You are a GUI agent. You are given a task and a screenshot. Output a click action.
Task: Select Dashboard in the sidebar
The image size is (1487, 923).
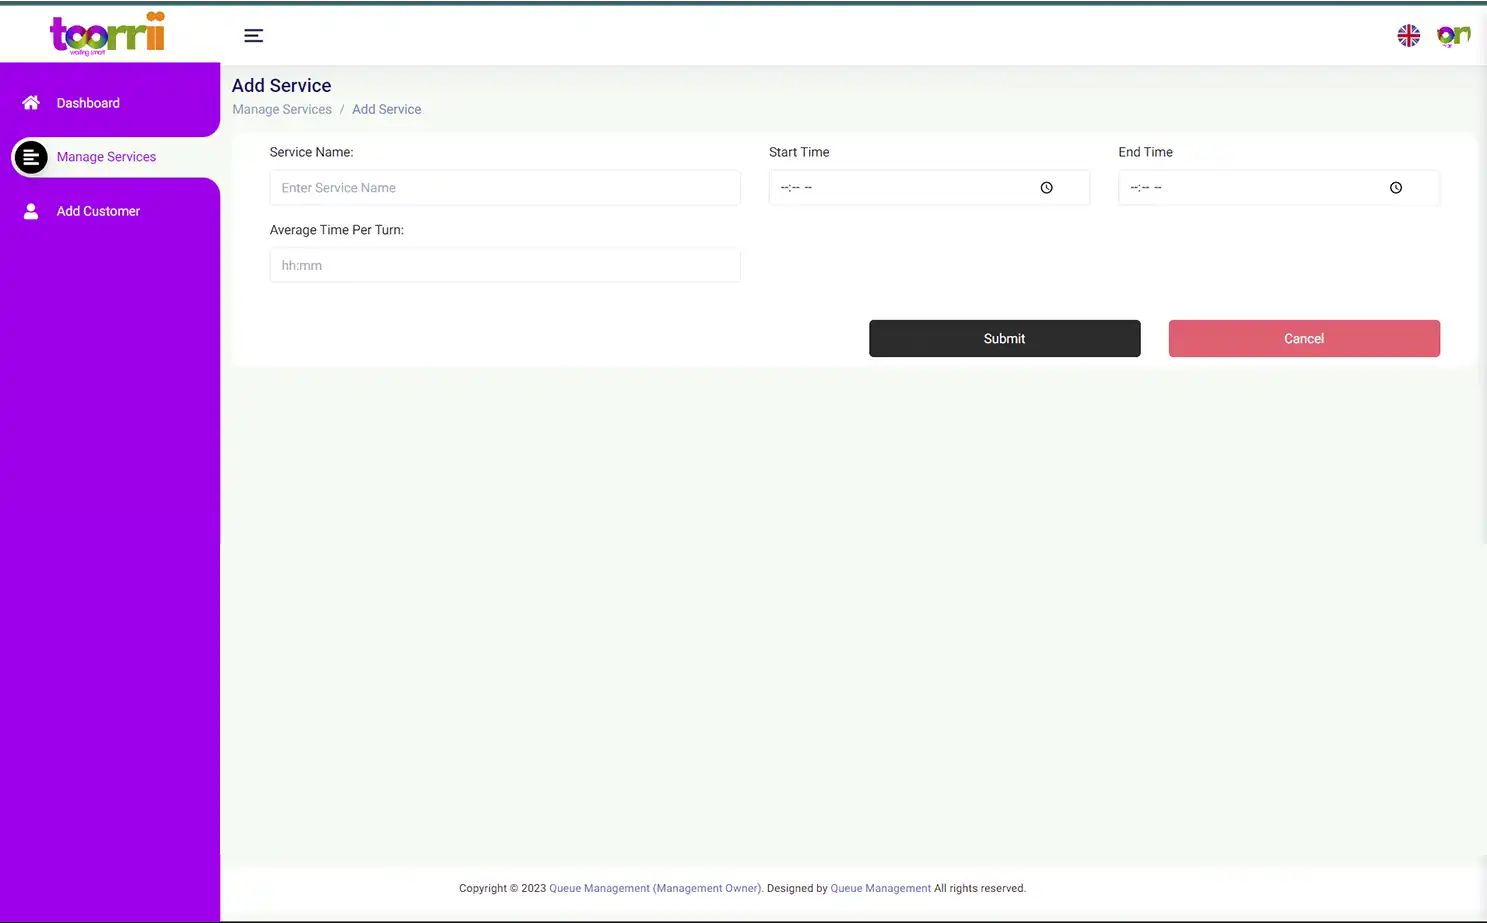click(x=88, y=102)
